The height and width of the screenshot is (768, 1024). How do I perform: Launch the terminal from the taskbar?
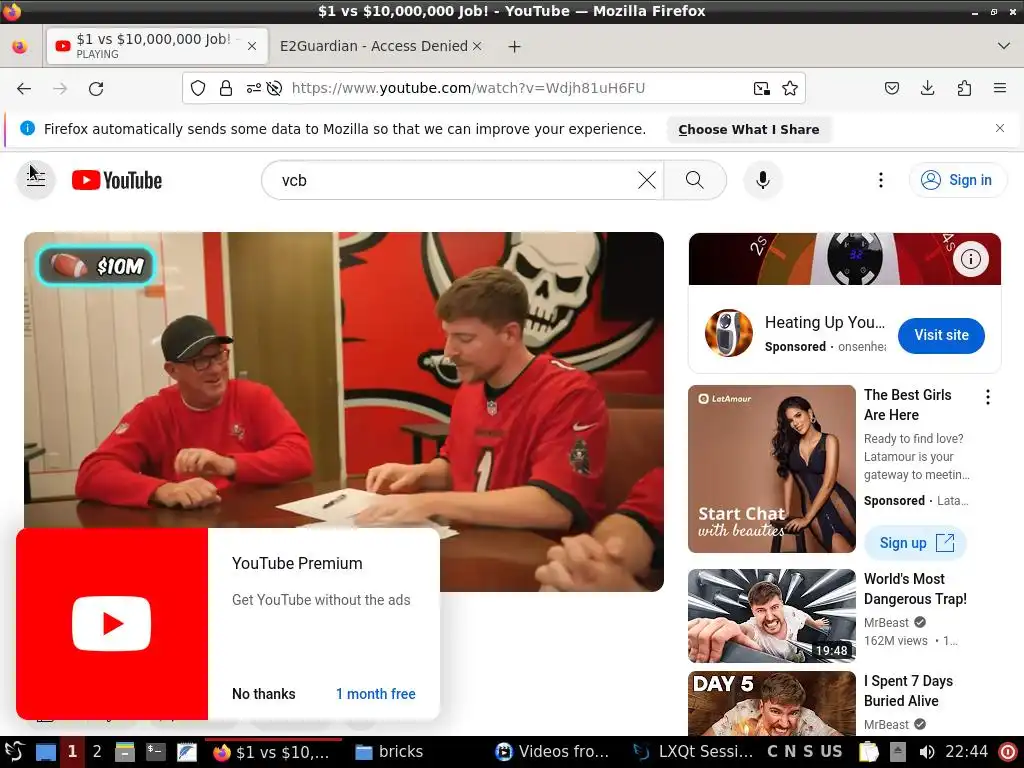(x=155, y=752)
